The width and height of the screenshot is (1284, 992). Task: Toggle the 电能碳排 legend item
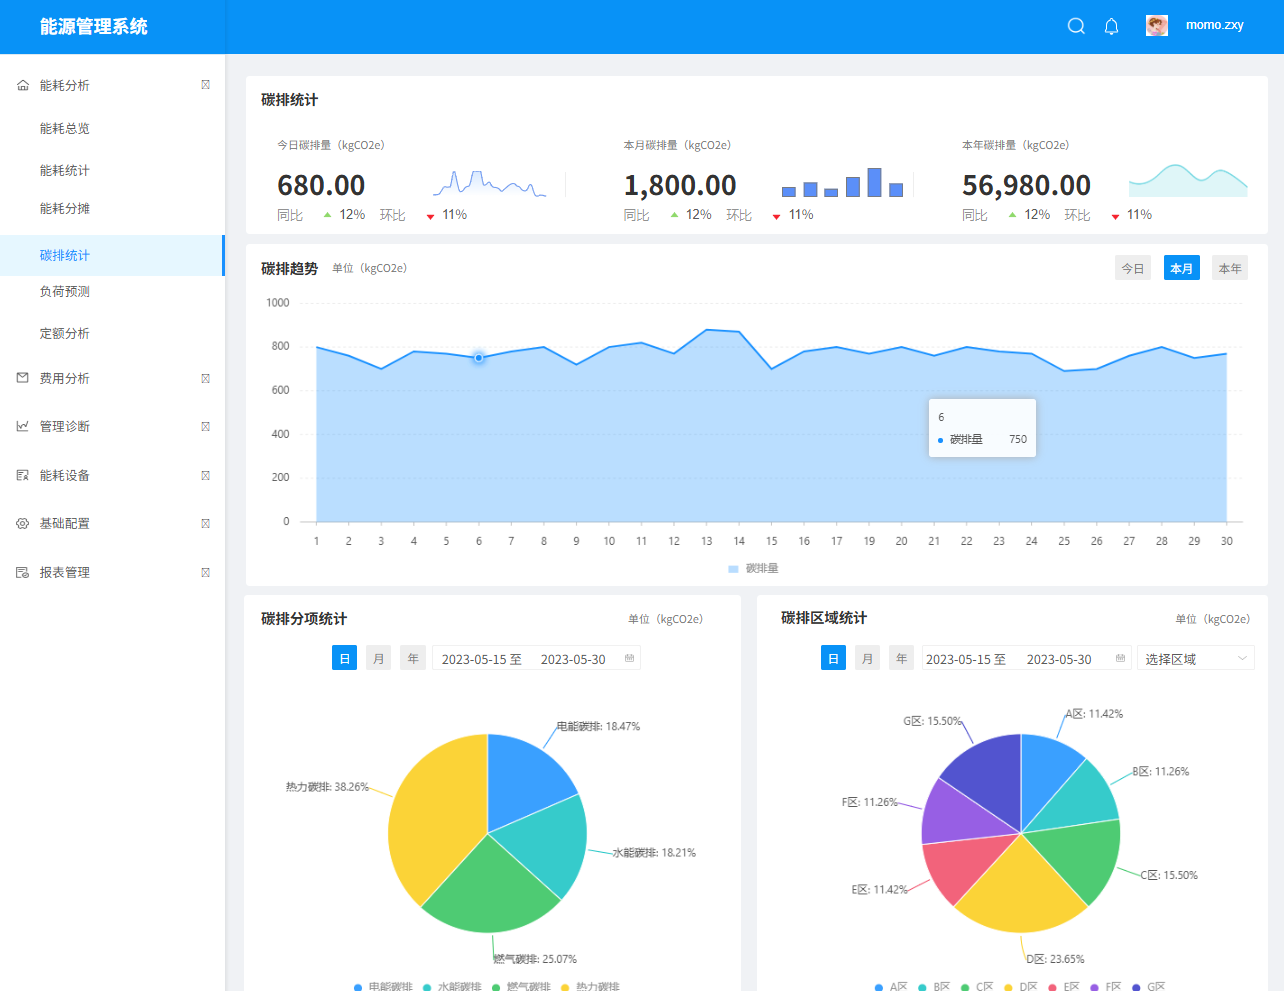point(383,986)
